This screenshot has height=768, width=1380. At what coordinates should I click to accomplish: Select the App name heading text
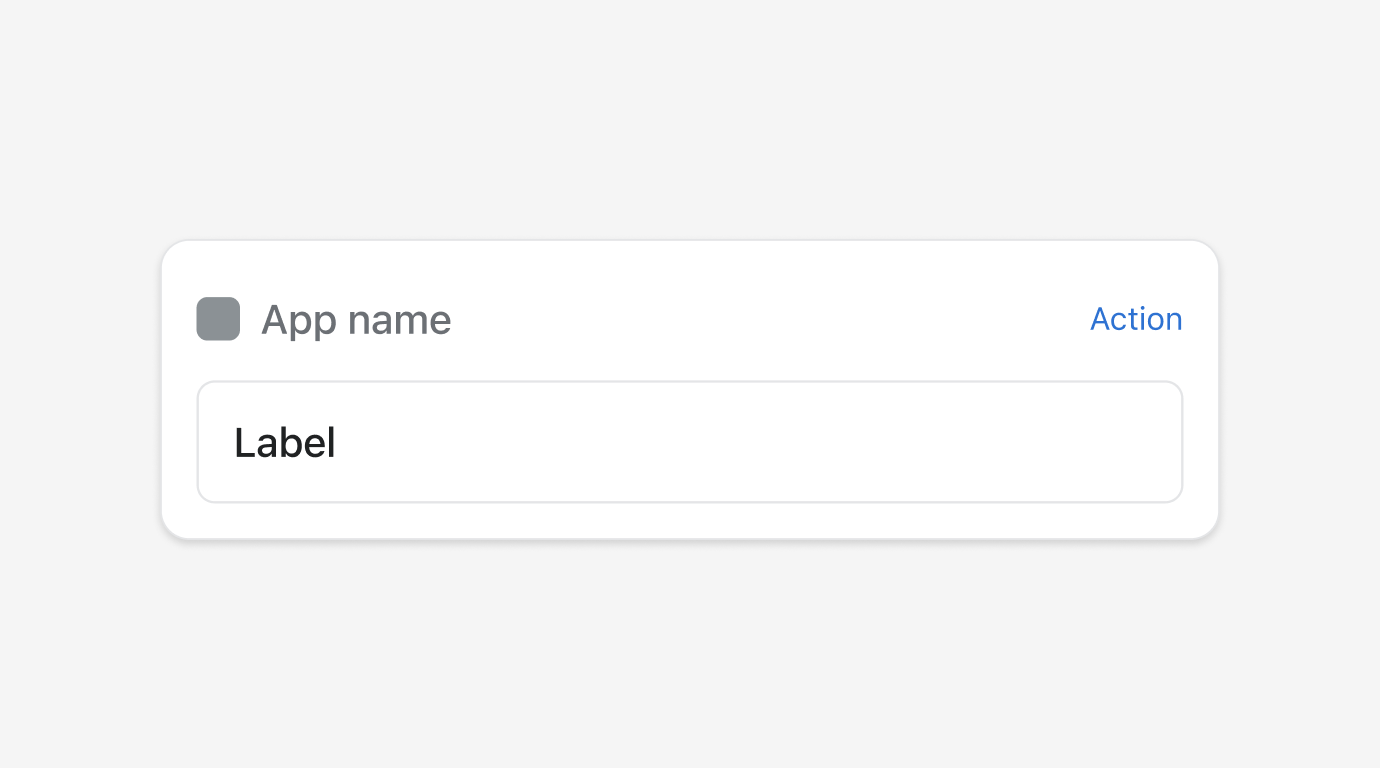pos(356,320)
